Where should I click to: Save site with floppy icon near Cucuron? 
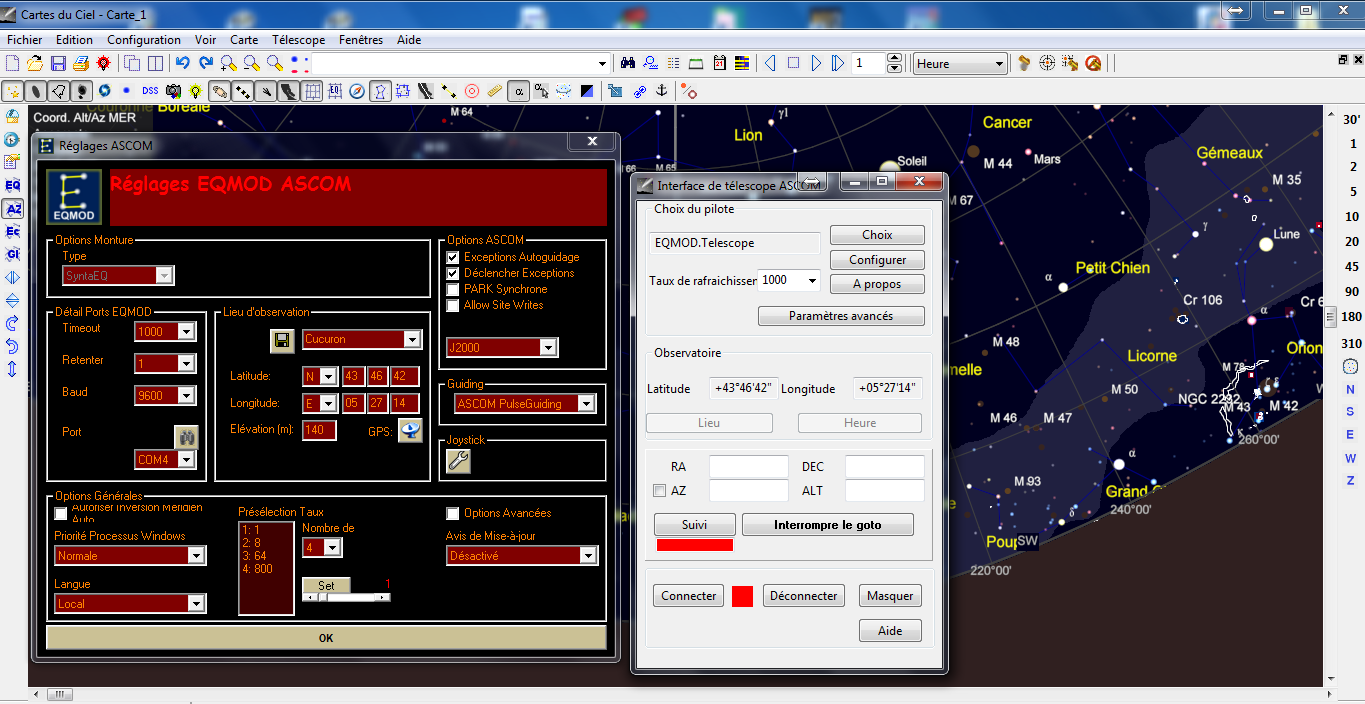pyautogui.click(x=282, y=340)
